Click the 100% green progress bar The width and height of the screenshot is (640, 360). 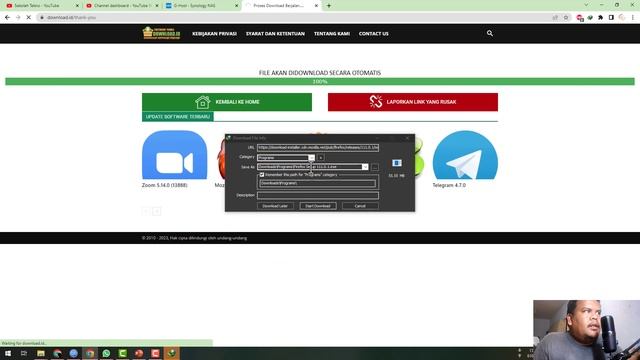(320, 82)
